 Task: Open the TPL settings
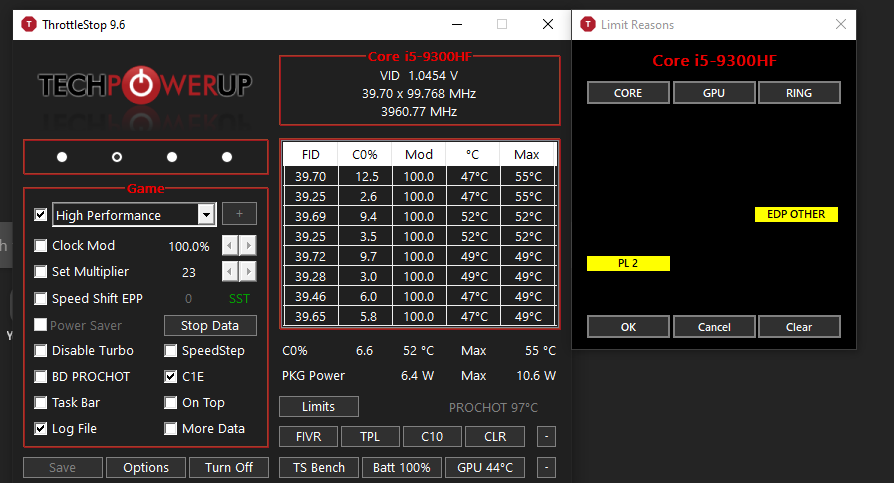tap(370, 437)
